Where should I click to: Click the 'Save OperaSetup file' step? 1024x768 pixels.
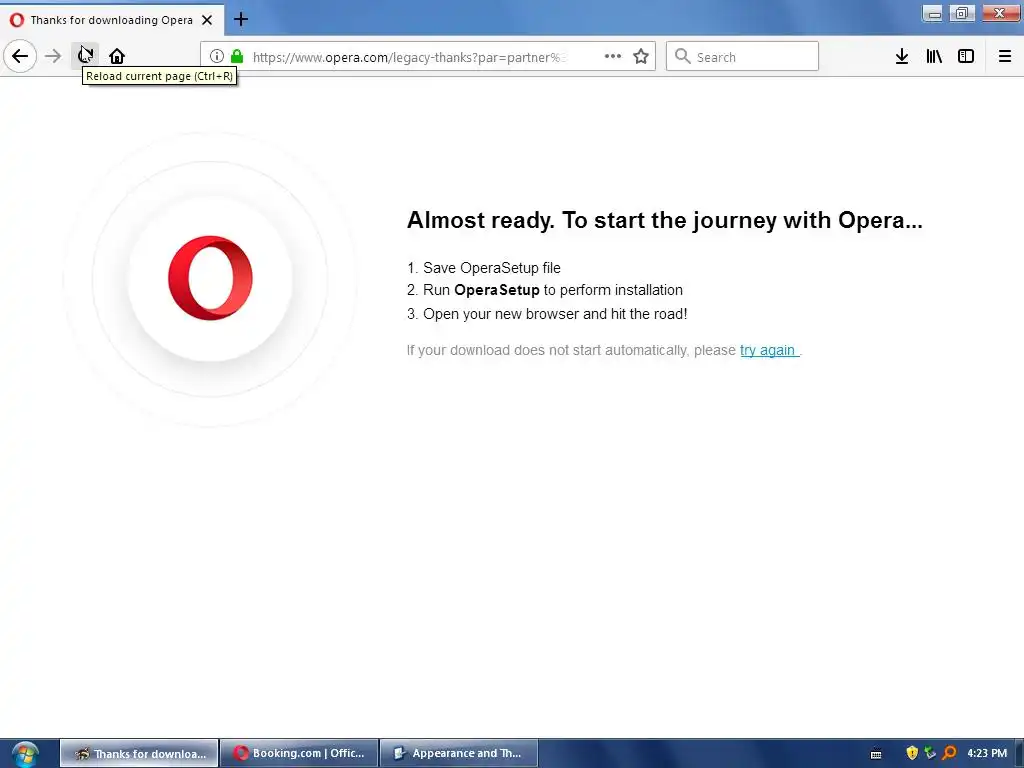tap(484, 268)
